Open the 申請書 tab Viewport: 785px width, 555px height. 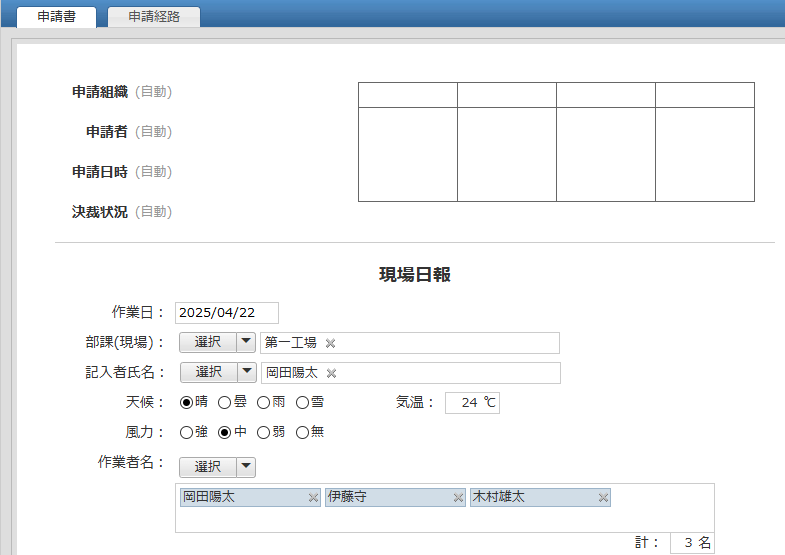coord(56,17)
